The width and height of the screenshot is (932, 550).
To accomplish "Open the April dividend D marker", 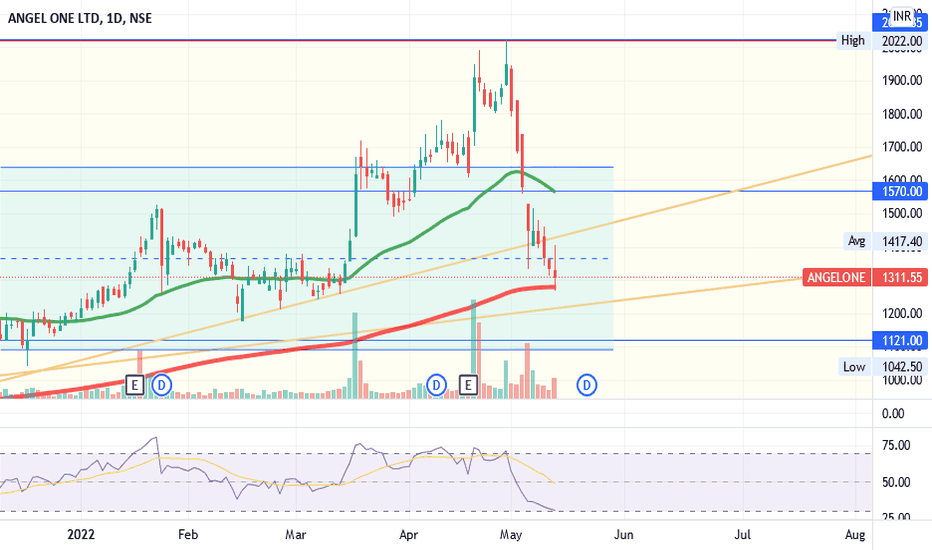I will click(436, 385).
